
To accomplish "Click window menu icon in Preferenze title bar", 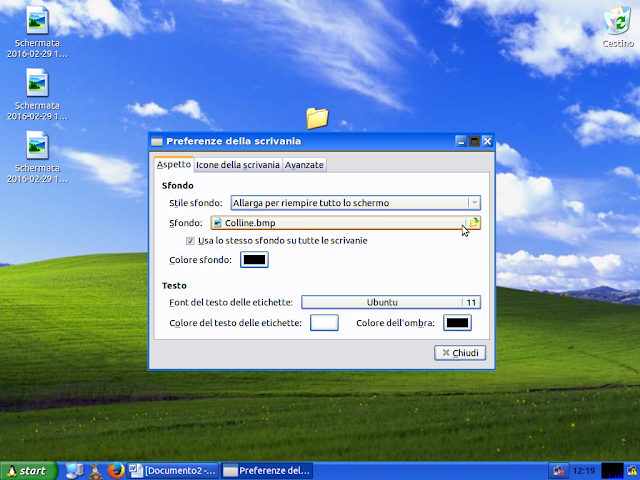I will [157, 142].
